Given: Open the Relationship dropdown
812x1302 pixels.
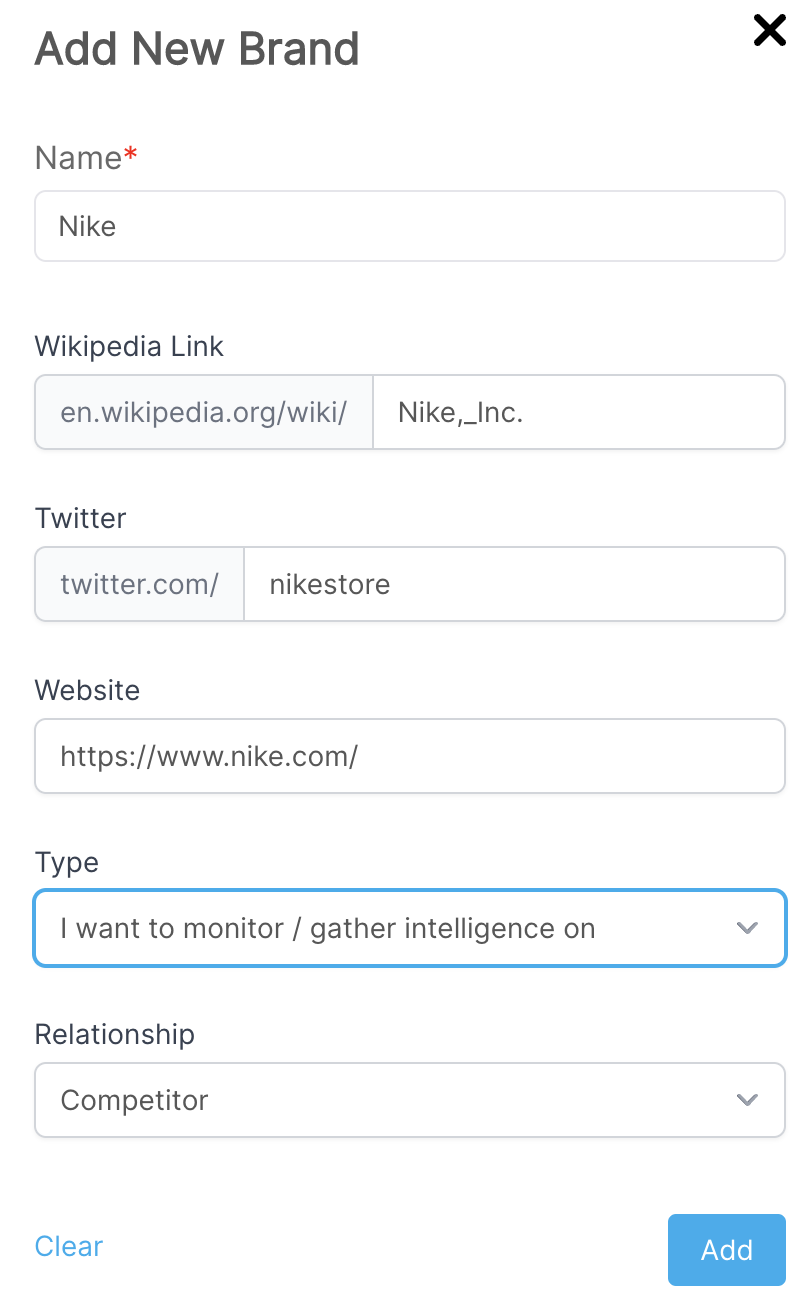Looking at the screenshot, I should point(410,1100).
